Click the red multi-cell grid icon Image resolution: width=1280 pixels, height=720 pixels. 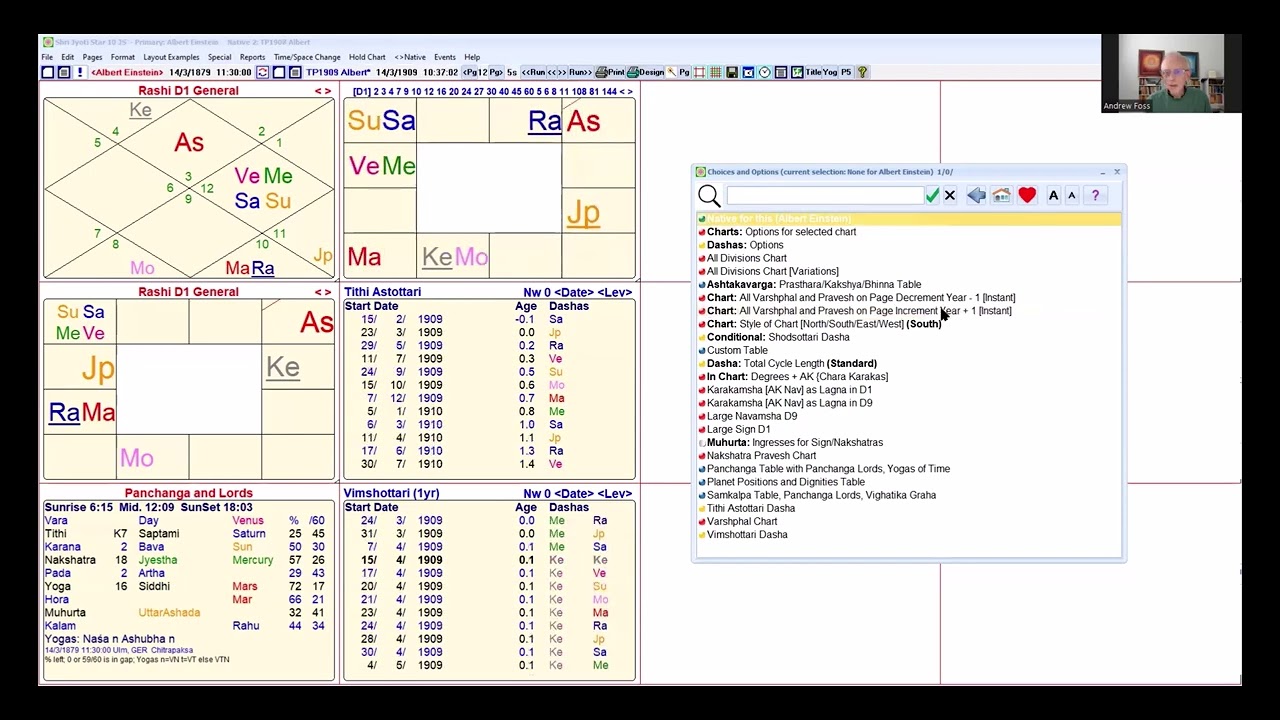point(715,72)
